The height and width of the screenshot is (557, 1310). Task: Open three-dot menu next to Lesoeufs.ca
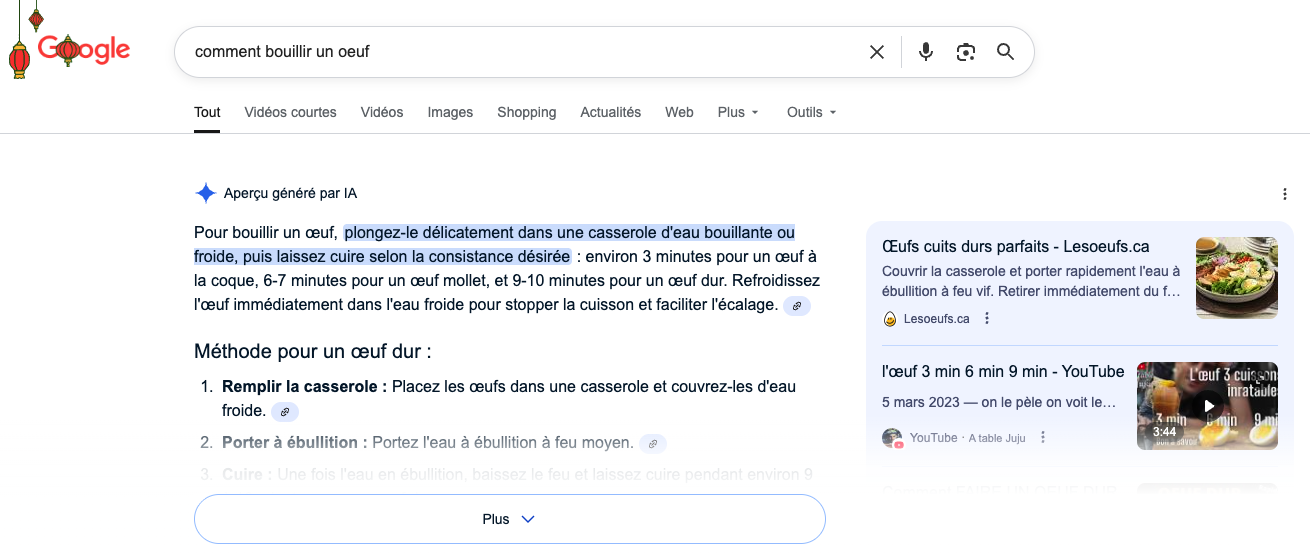click(987, 319)
